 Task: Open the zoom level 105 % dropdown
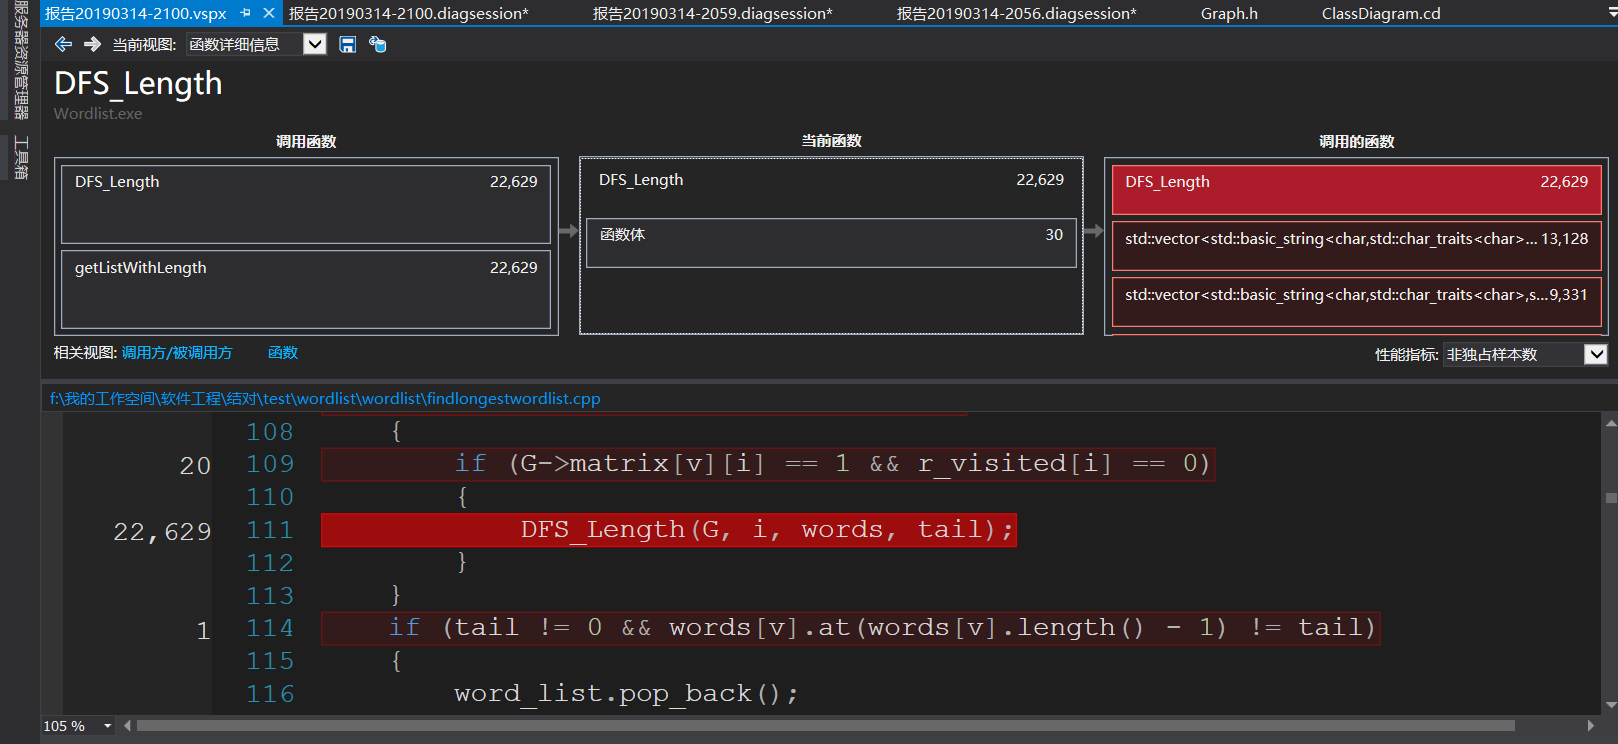[108, 726]
